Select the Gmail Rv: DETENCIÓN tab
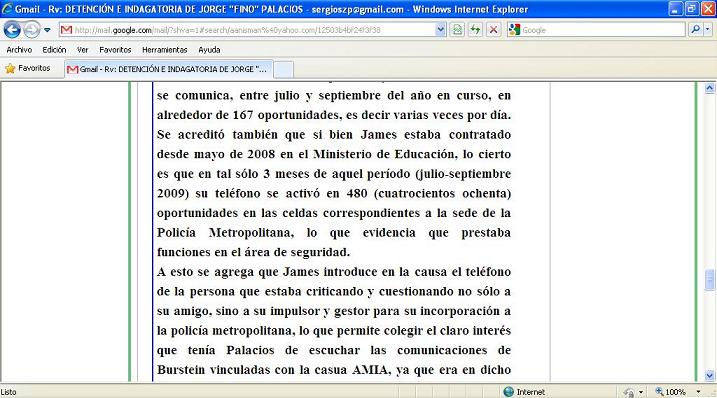Viewport: 717px width, 398px height. 168,69
